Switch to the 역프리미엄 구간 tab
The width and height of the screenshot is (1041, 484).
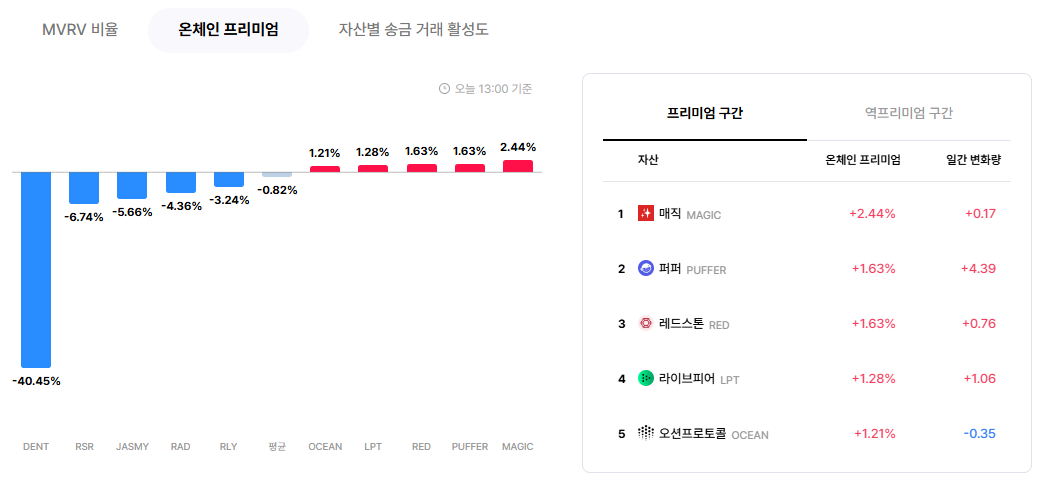tap(908, 114)
